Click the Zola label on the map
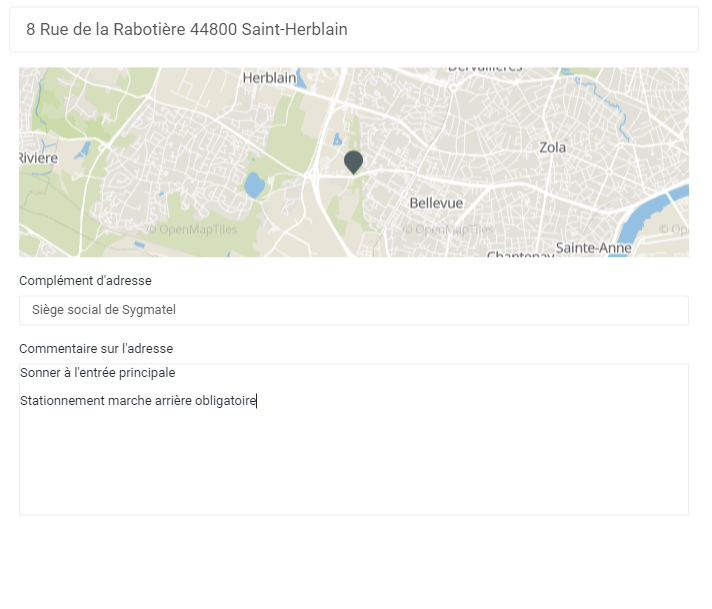This screenshot has width=712, height=609. click(552, 147)
